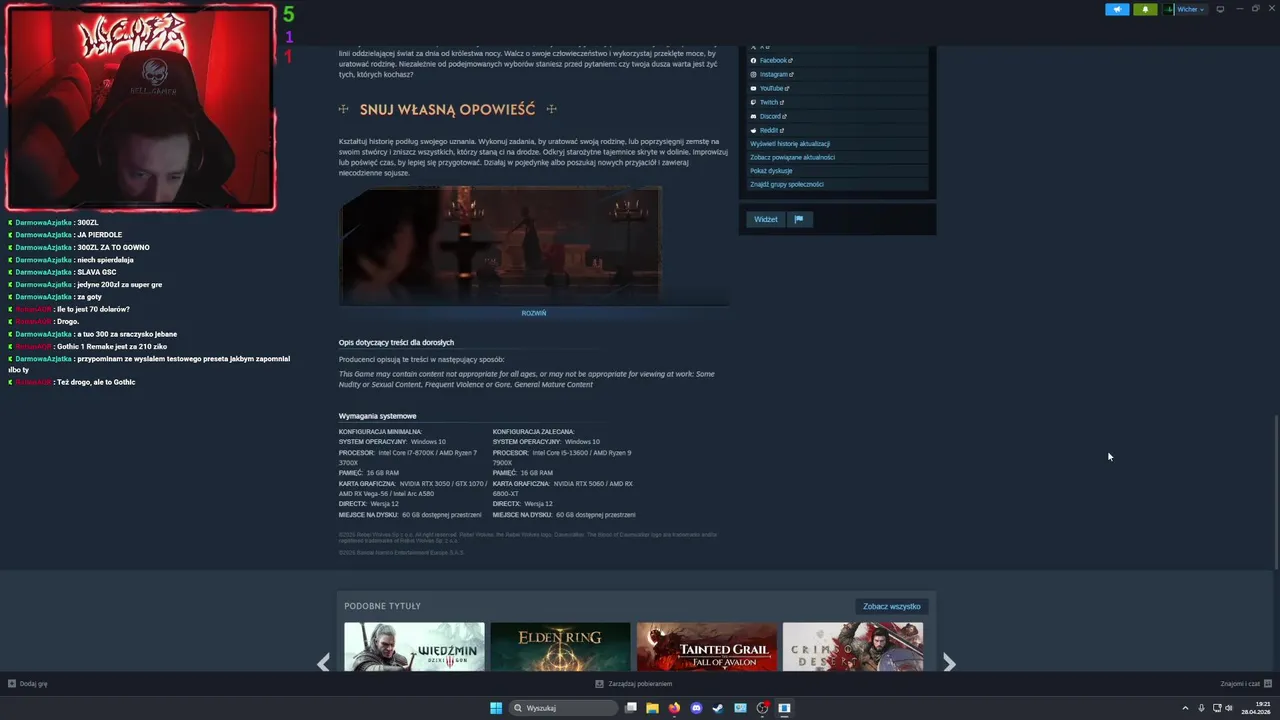Click Zarządzaj pobieraniem

pyautogui.click(x=633, y=684)
